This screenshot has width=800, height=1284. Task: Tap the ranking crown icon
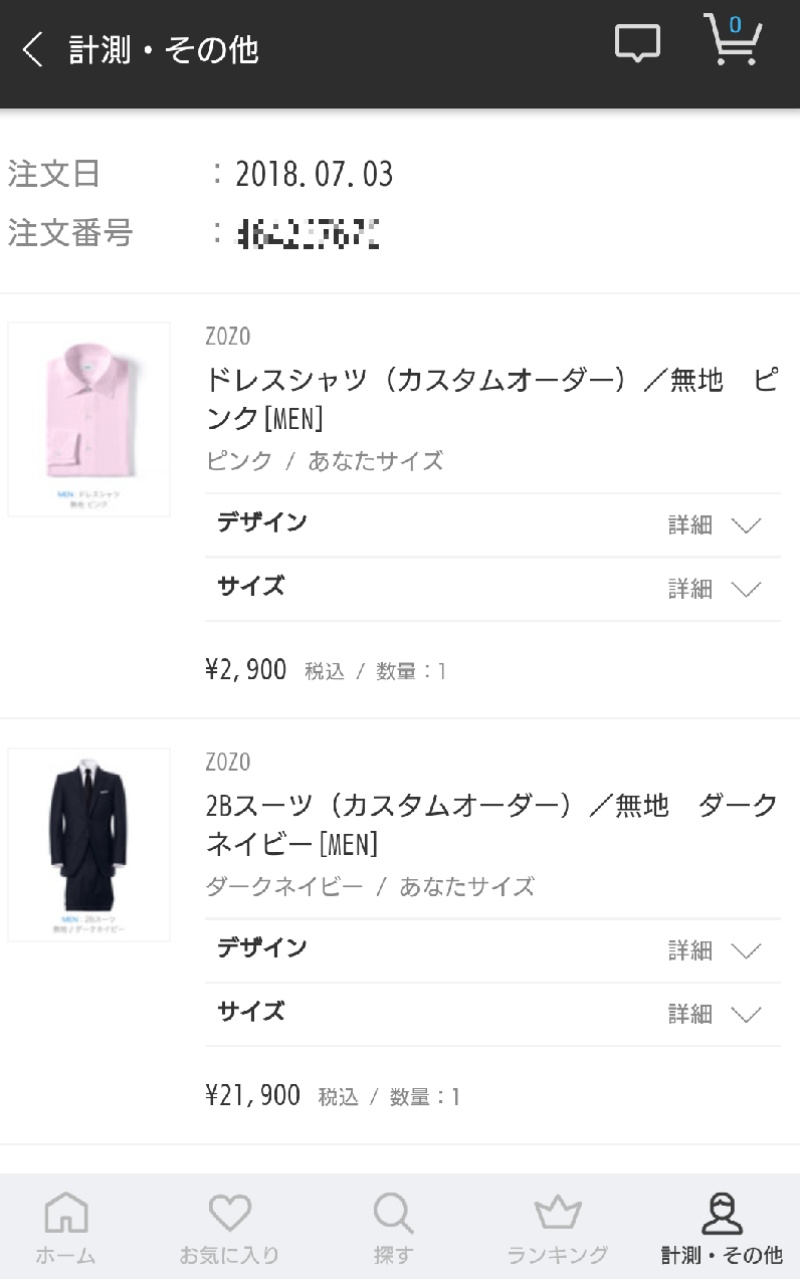tap(557, 1213)
